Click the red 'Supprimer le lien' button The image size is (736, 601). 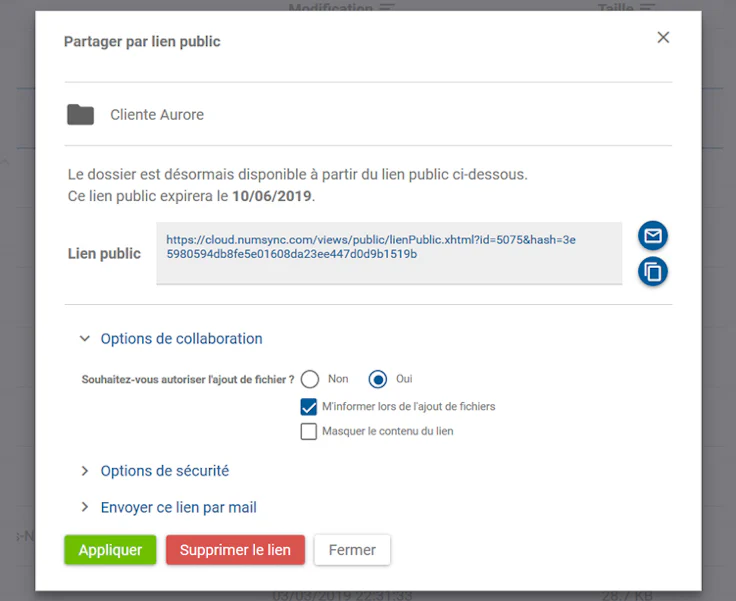(x=235, y=550)
